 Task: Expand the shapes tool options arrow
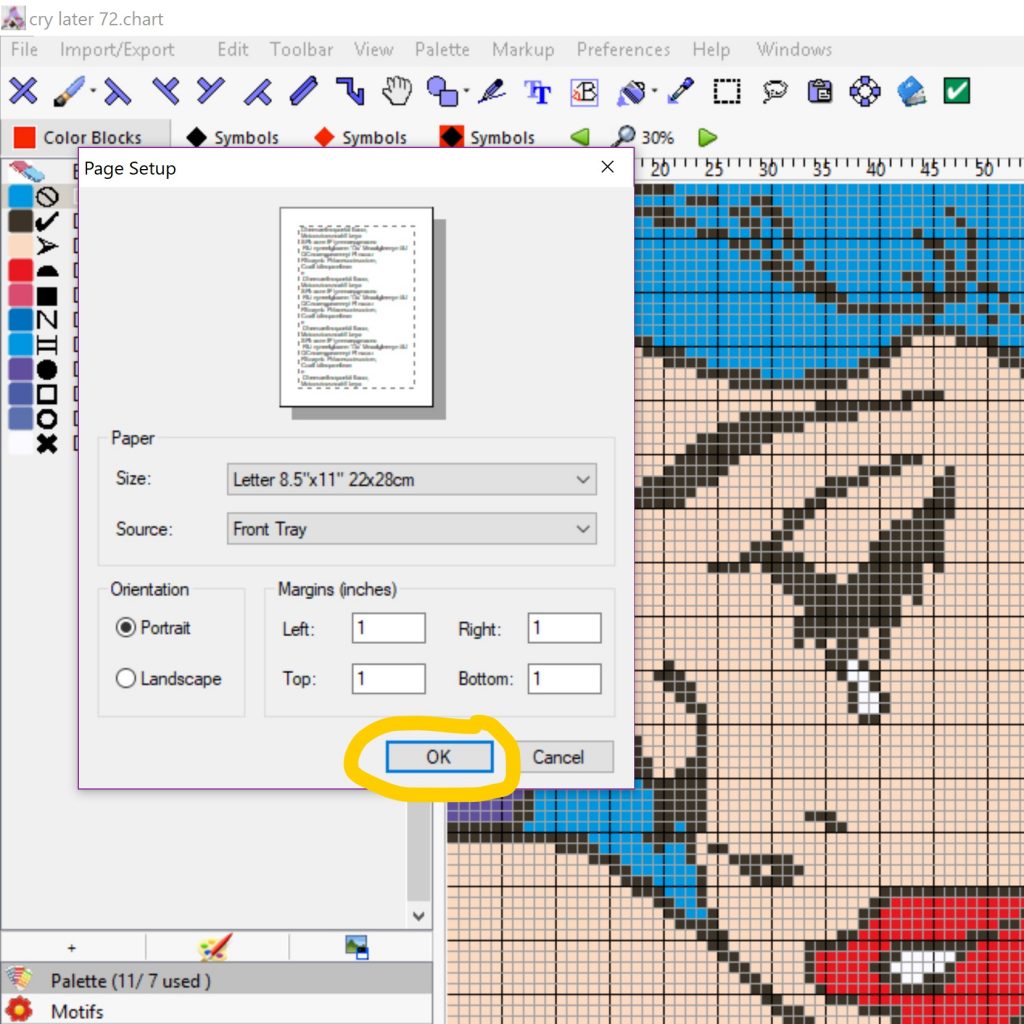pyautogui.click(x=466, y=91)
